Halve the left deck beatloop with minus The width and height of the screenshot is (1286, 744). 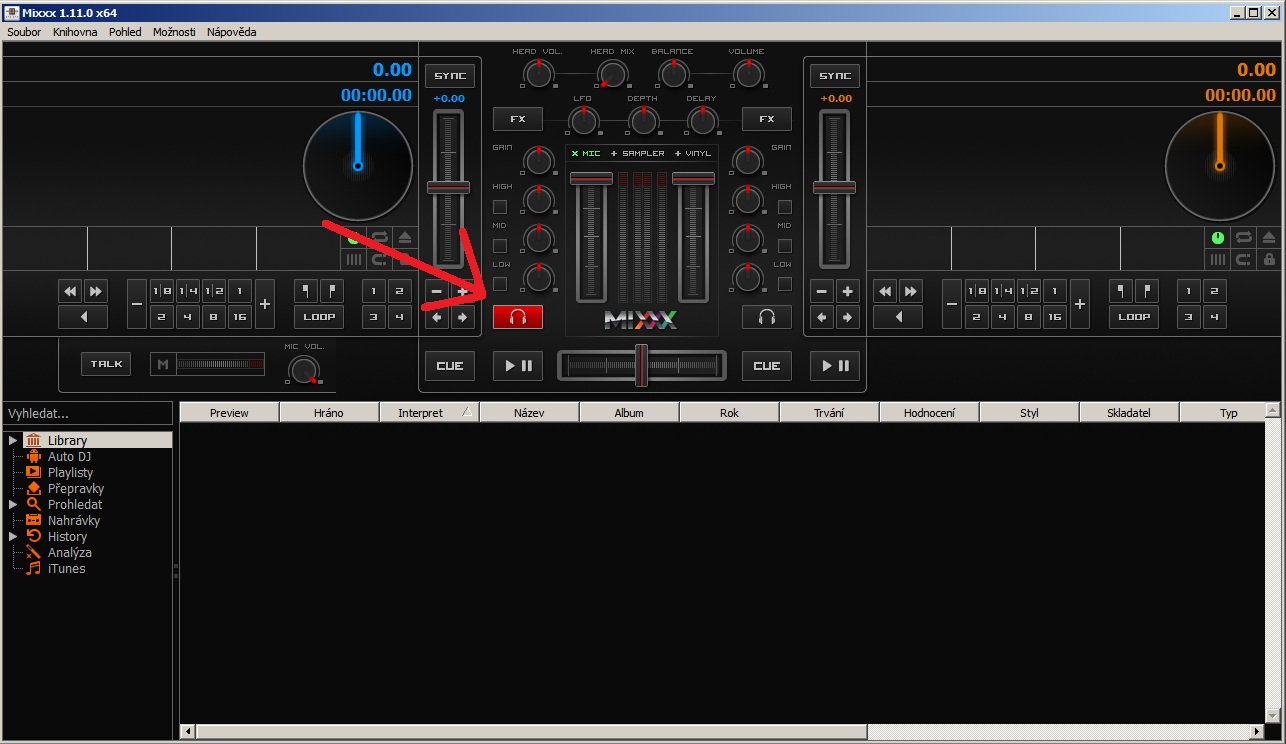tap(138, 304)
